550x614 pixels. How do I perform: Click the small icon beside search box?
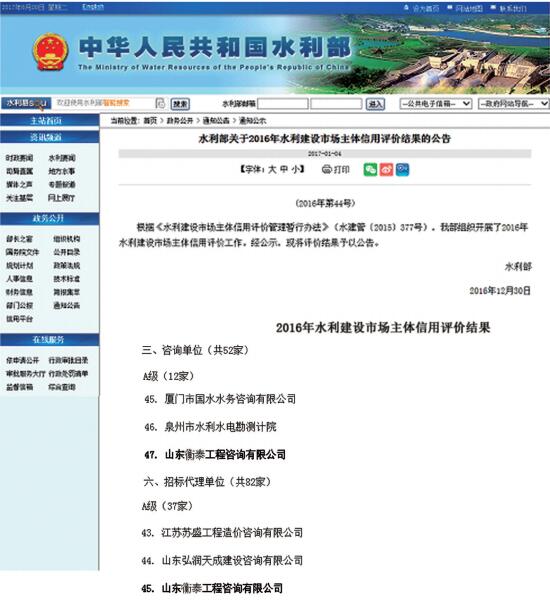pyautogui.click(x=160, y=103)
